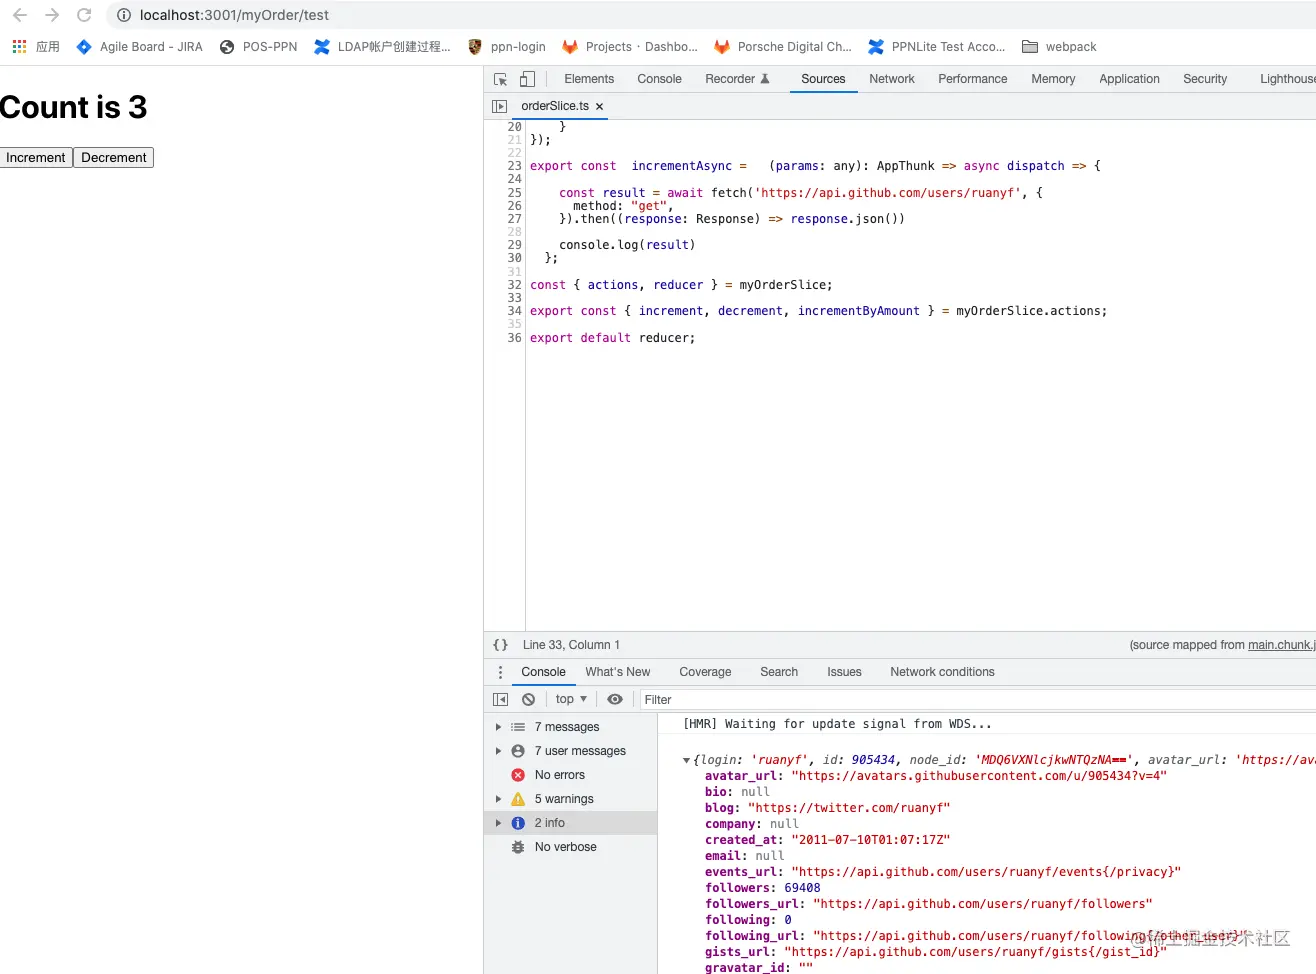Screen dimensions: 1316x974
Task: Close the orderSlice.ts file tab
Action: 599,106
